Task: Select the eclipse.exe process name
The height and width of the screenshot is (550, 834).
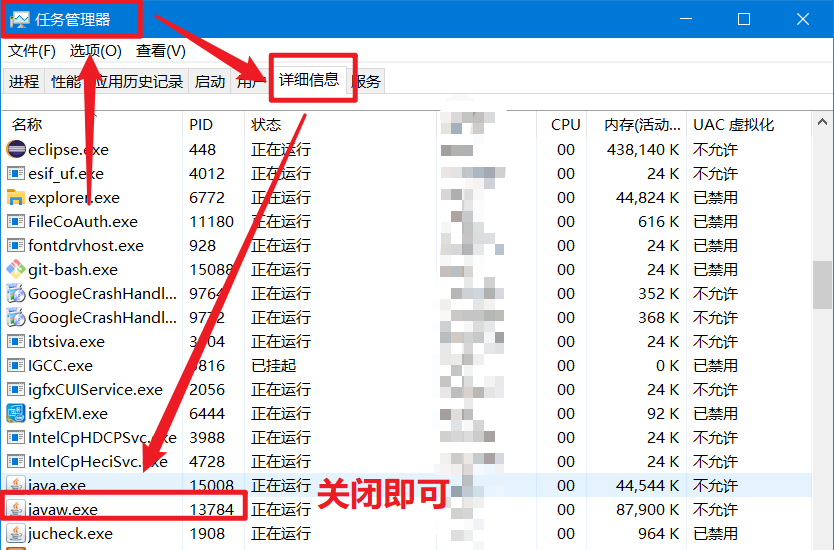Action: coord(69,149)
